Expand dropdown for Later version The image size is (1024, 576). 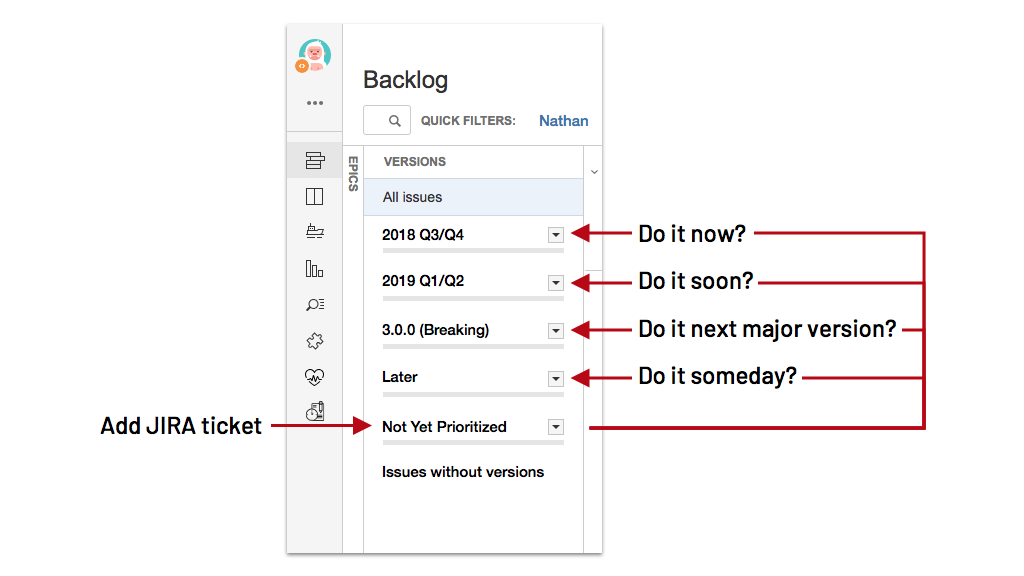tap(556, 379)
